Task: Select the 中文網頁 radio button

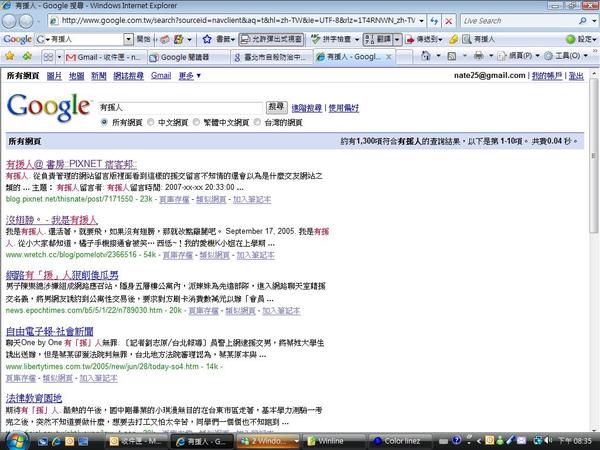Action: tap(151, 122)
